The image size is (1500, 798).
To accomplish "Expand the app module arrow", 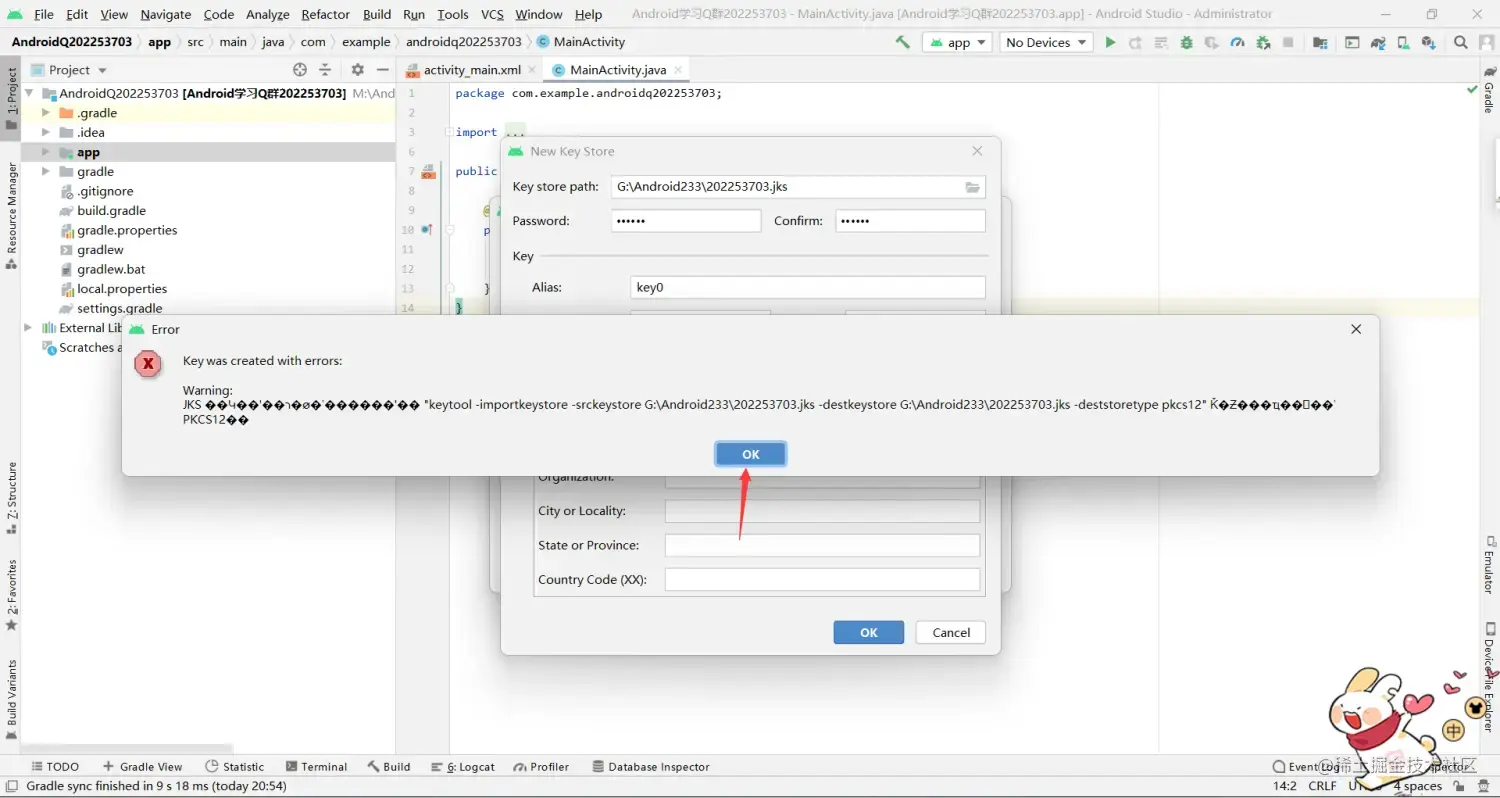I will 46,152.
